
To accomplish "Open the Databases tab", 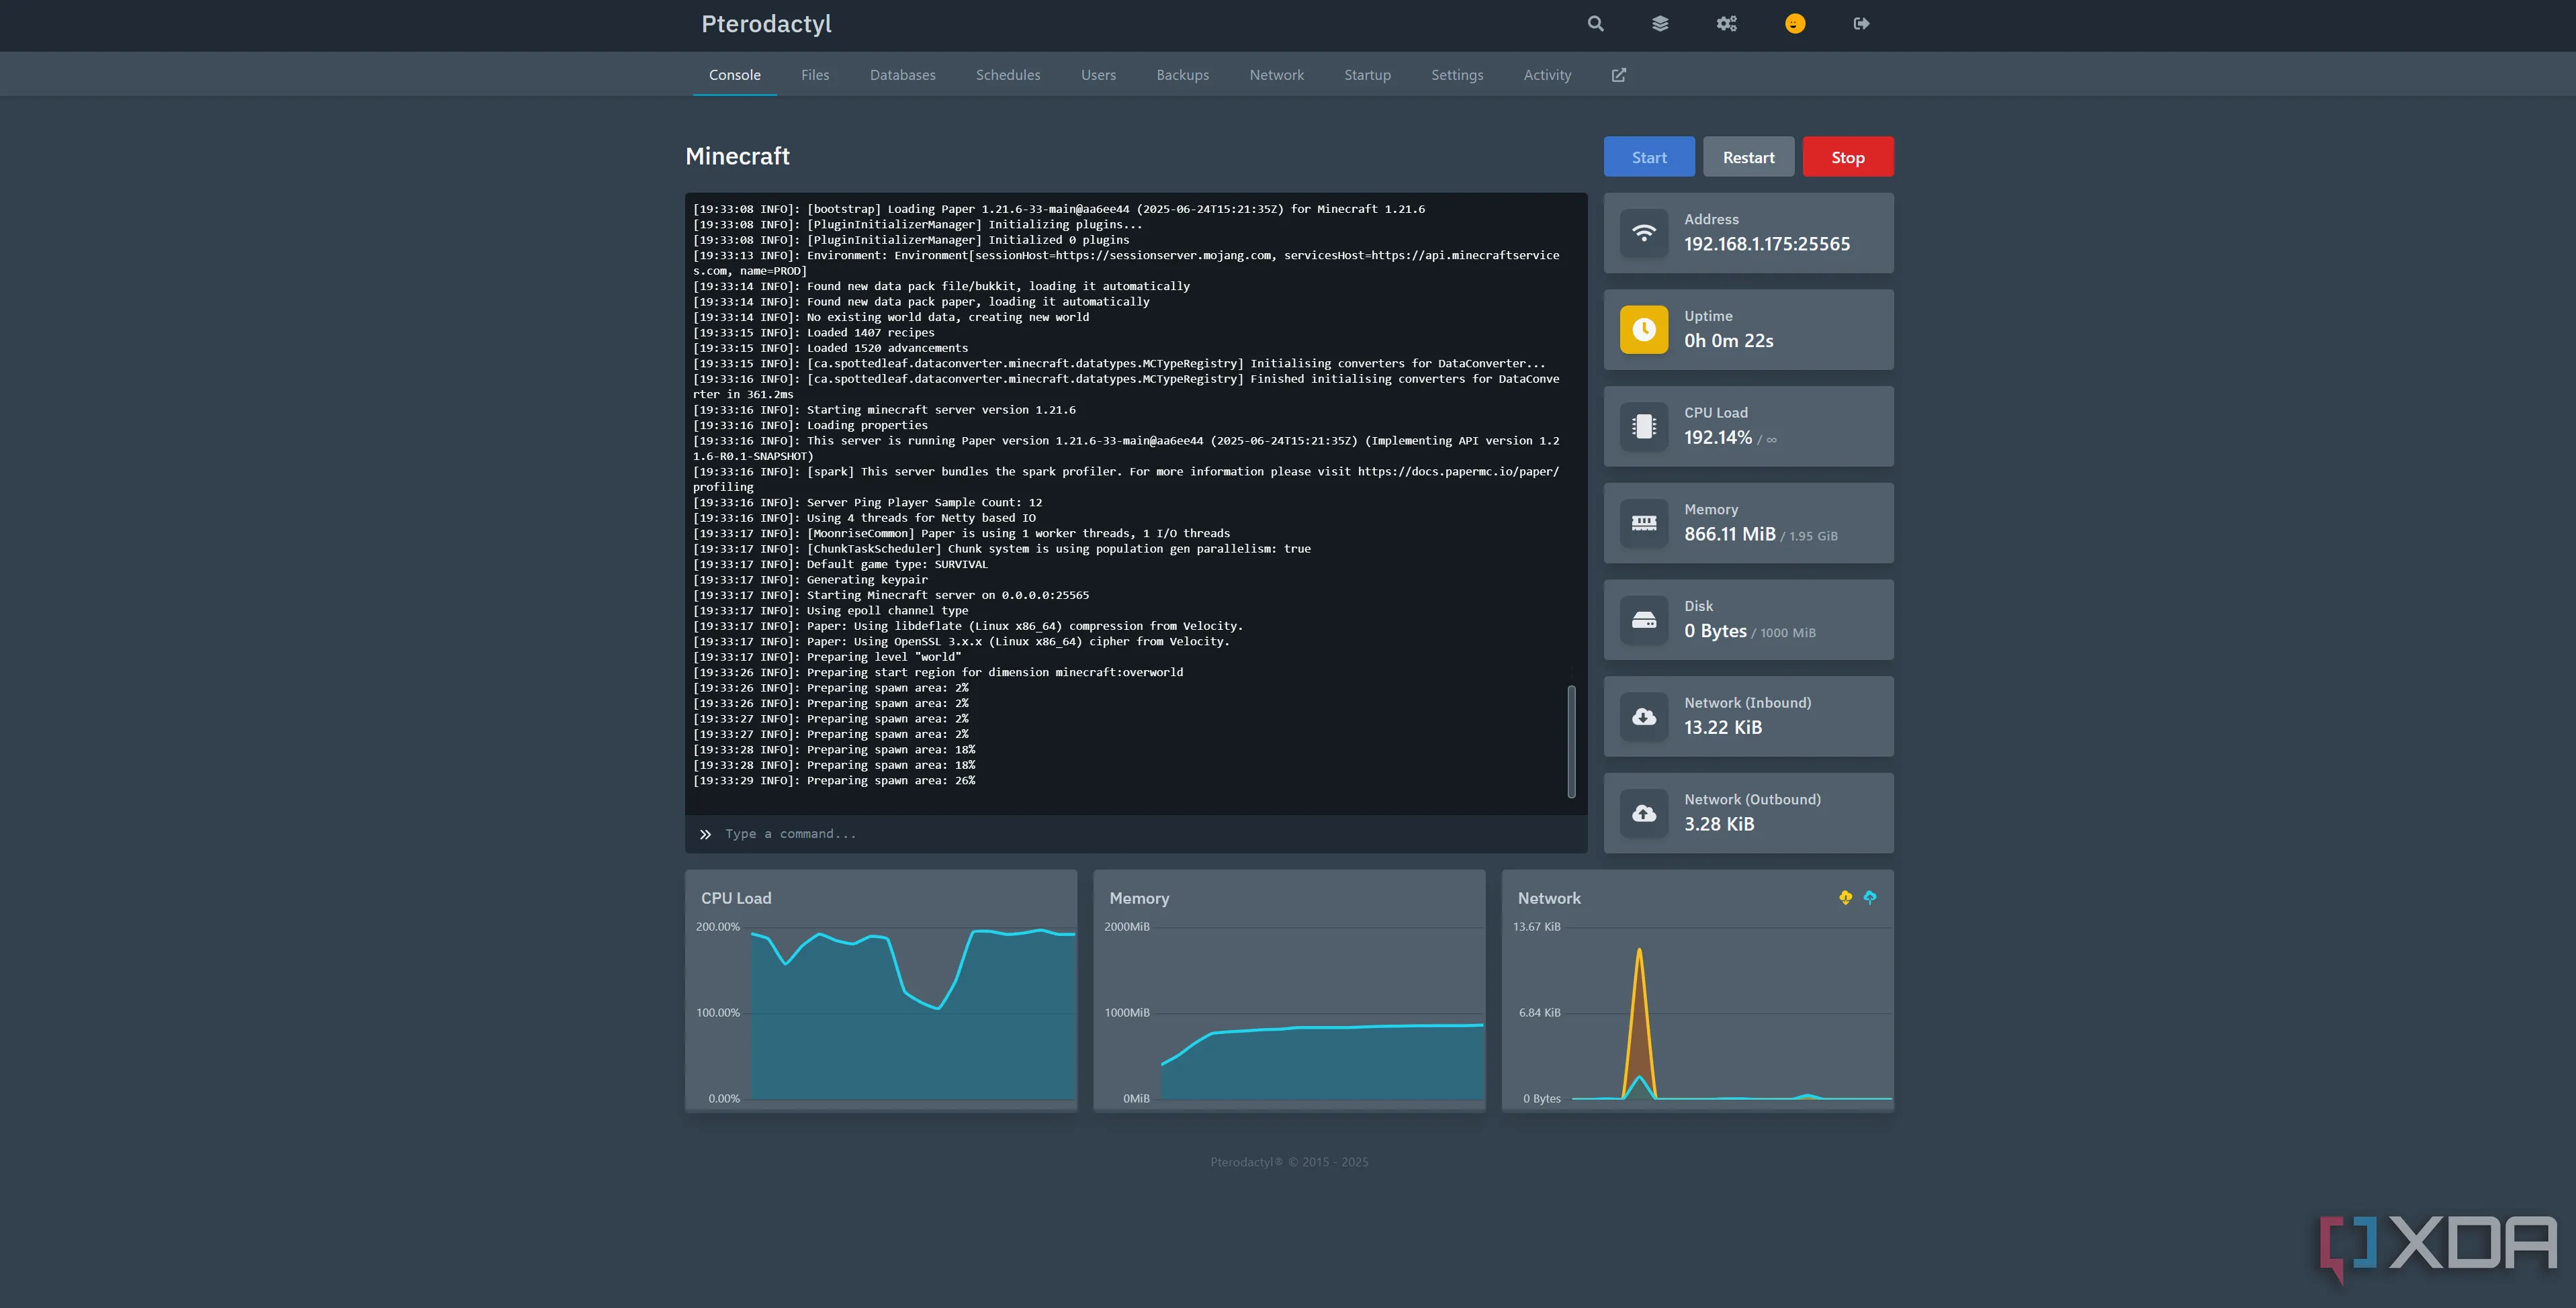I will point(902,75).
